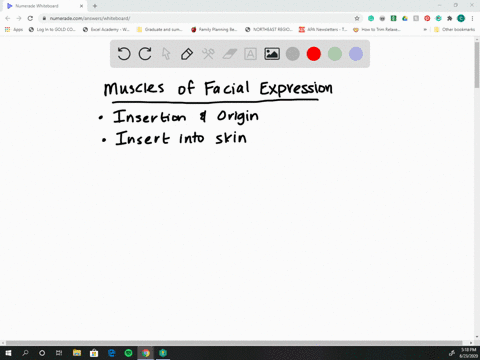The image size is (480, 360).
Task: Open Other bookmarks folder
Action: (454, 29)
